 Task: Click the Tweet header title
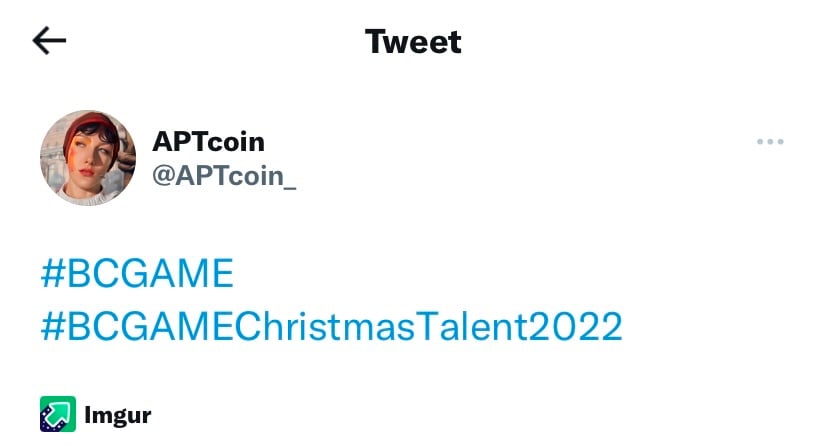coord(413,42)
